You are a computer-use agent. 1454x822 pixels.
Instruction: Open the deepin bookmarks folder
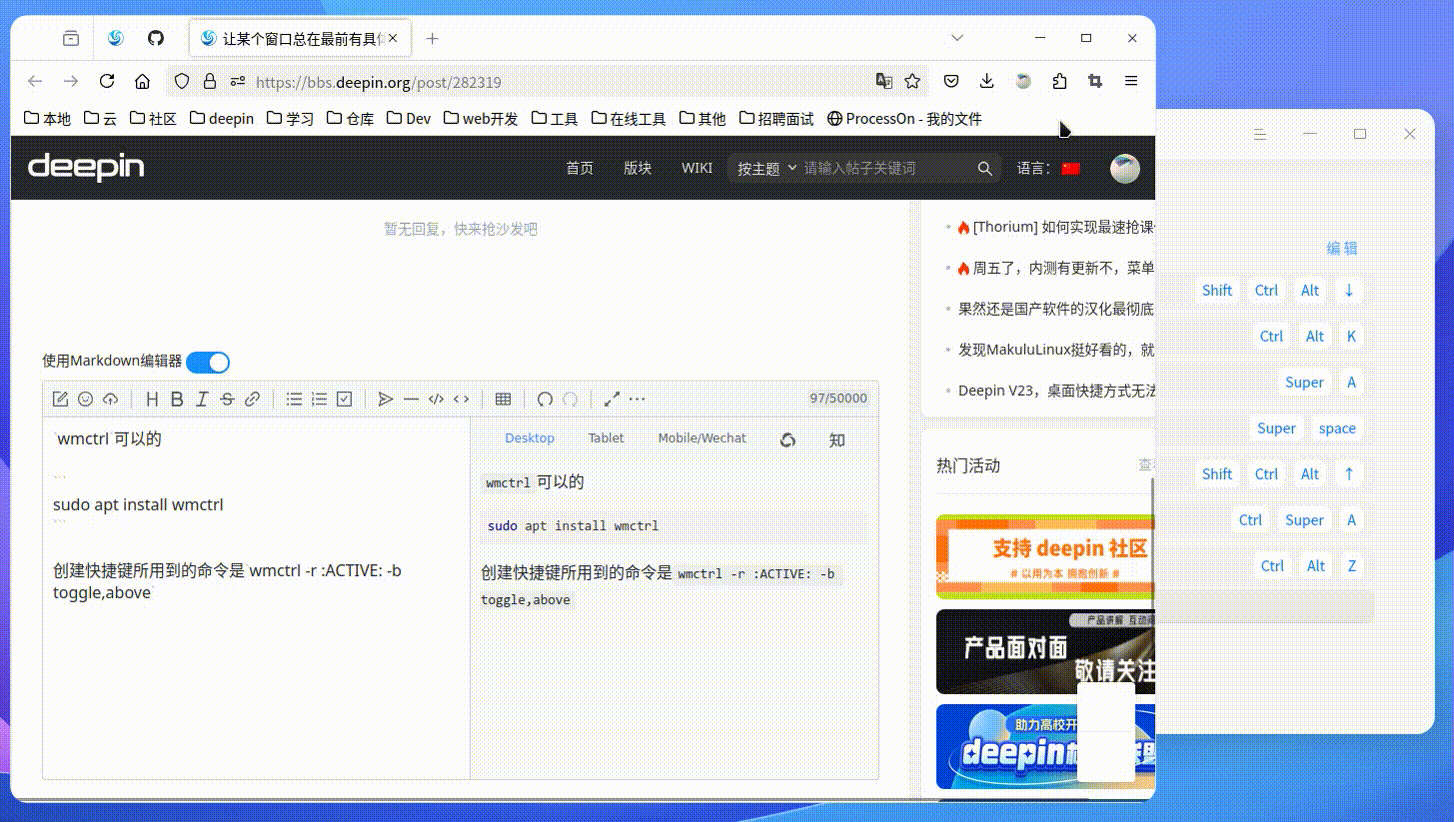(x=221, y=118)
